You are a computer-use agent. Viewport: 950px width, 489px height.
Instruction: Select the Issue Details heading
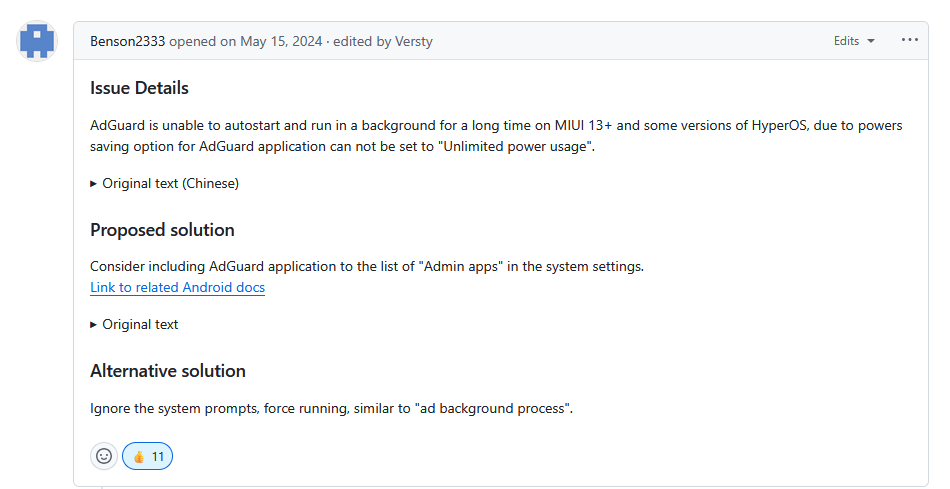pos(139,88)
